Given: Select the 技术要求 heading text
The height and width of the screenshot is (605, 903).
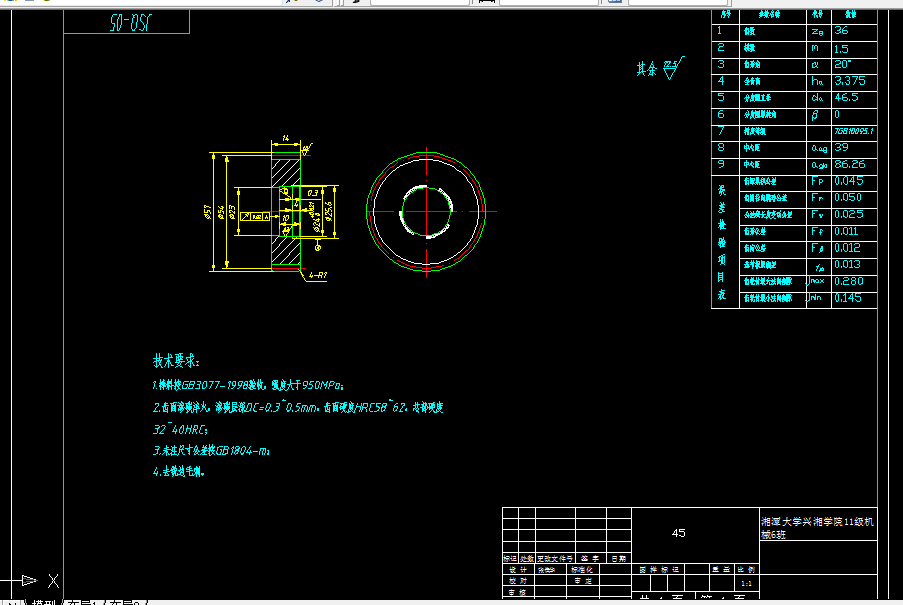Looking at the screenshot, I should click(x=176, y=361).
